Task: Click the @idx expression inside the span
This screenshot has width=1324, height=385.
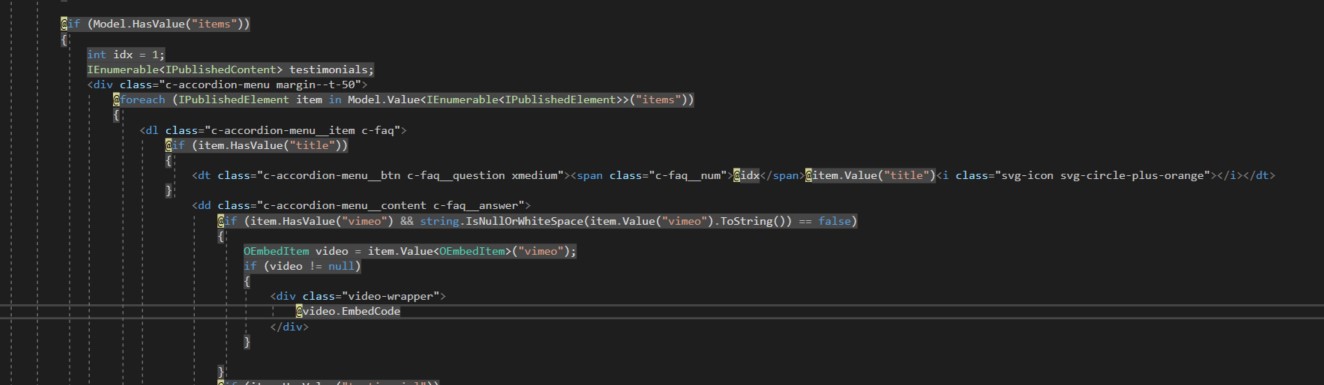Action: click(744, 176)
